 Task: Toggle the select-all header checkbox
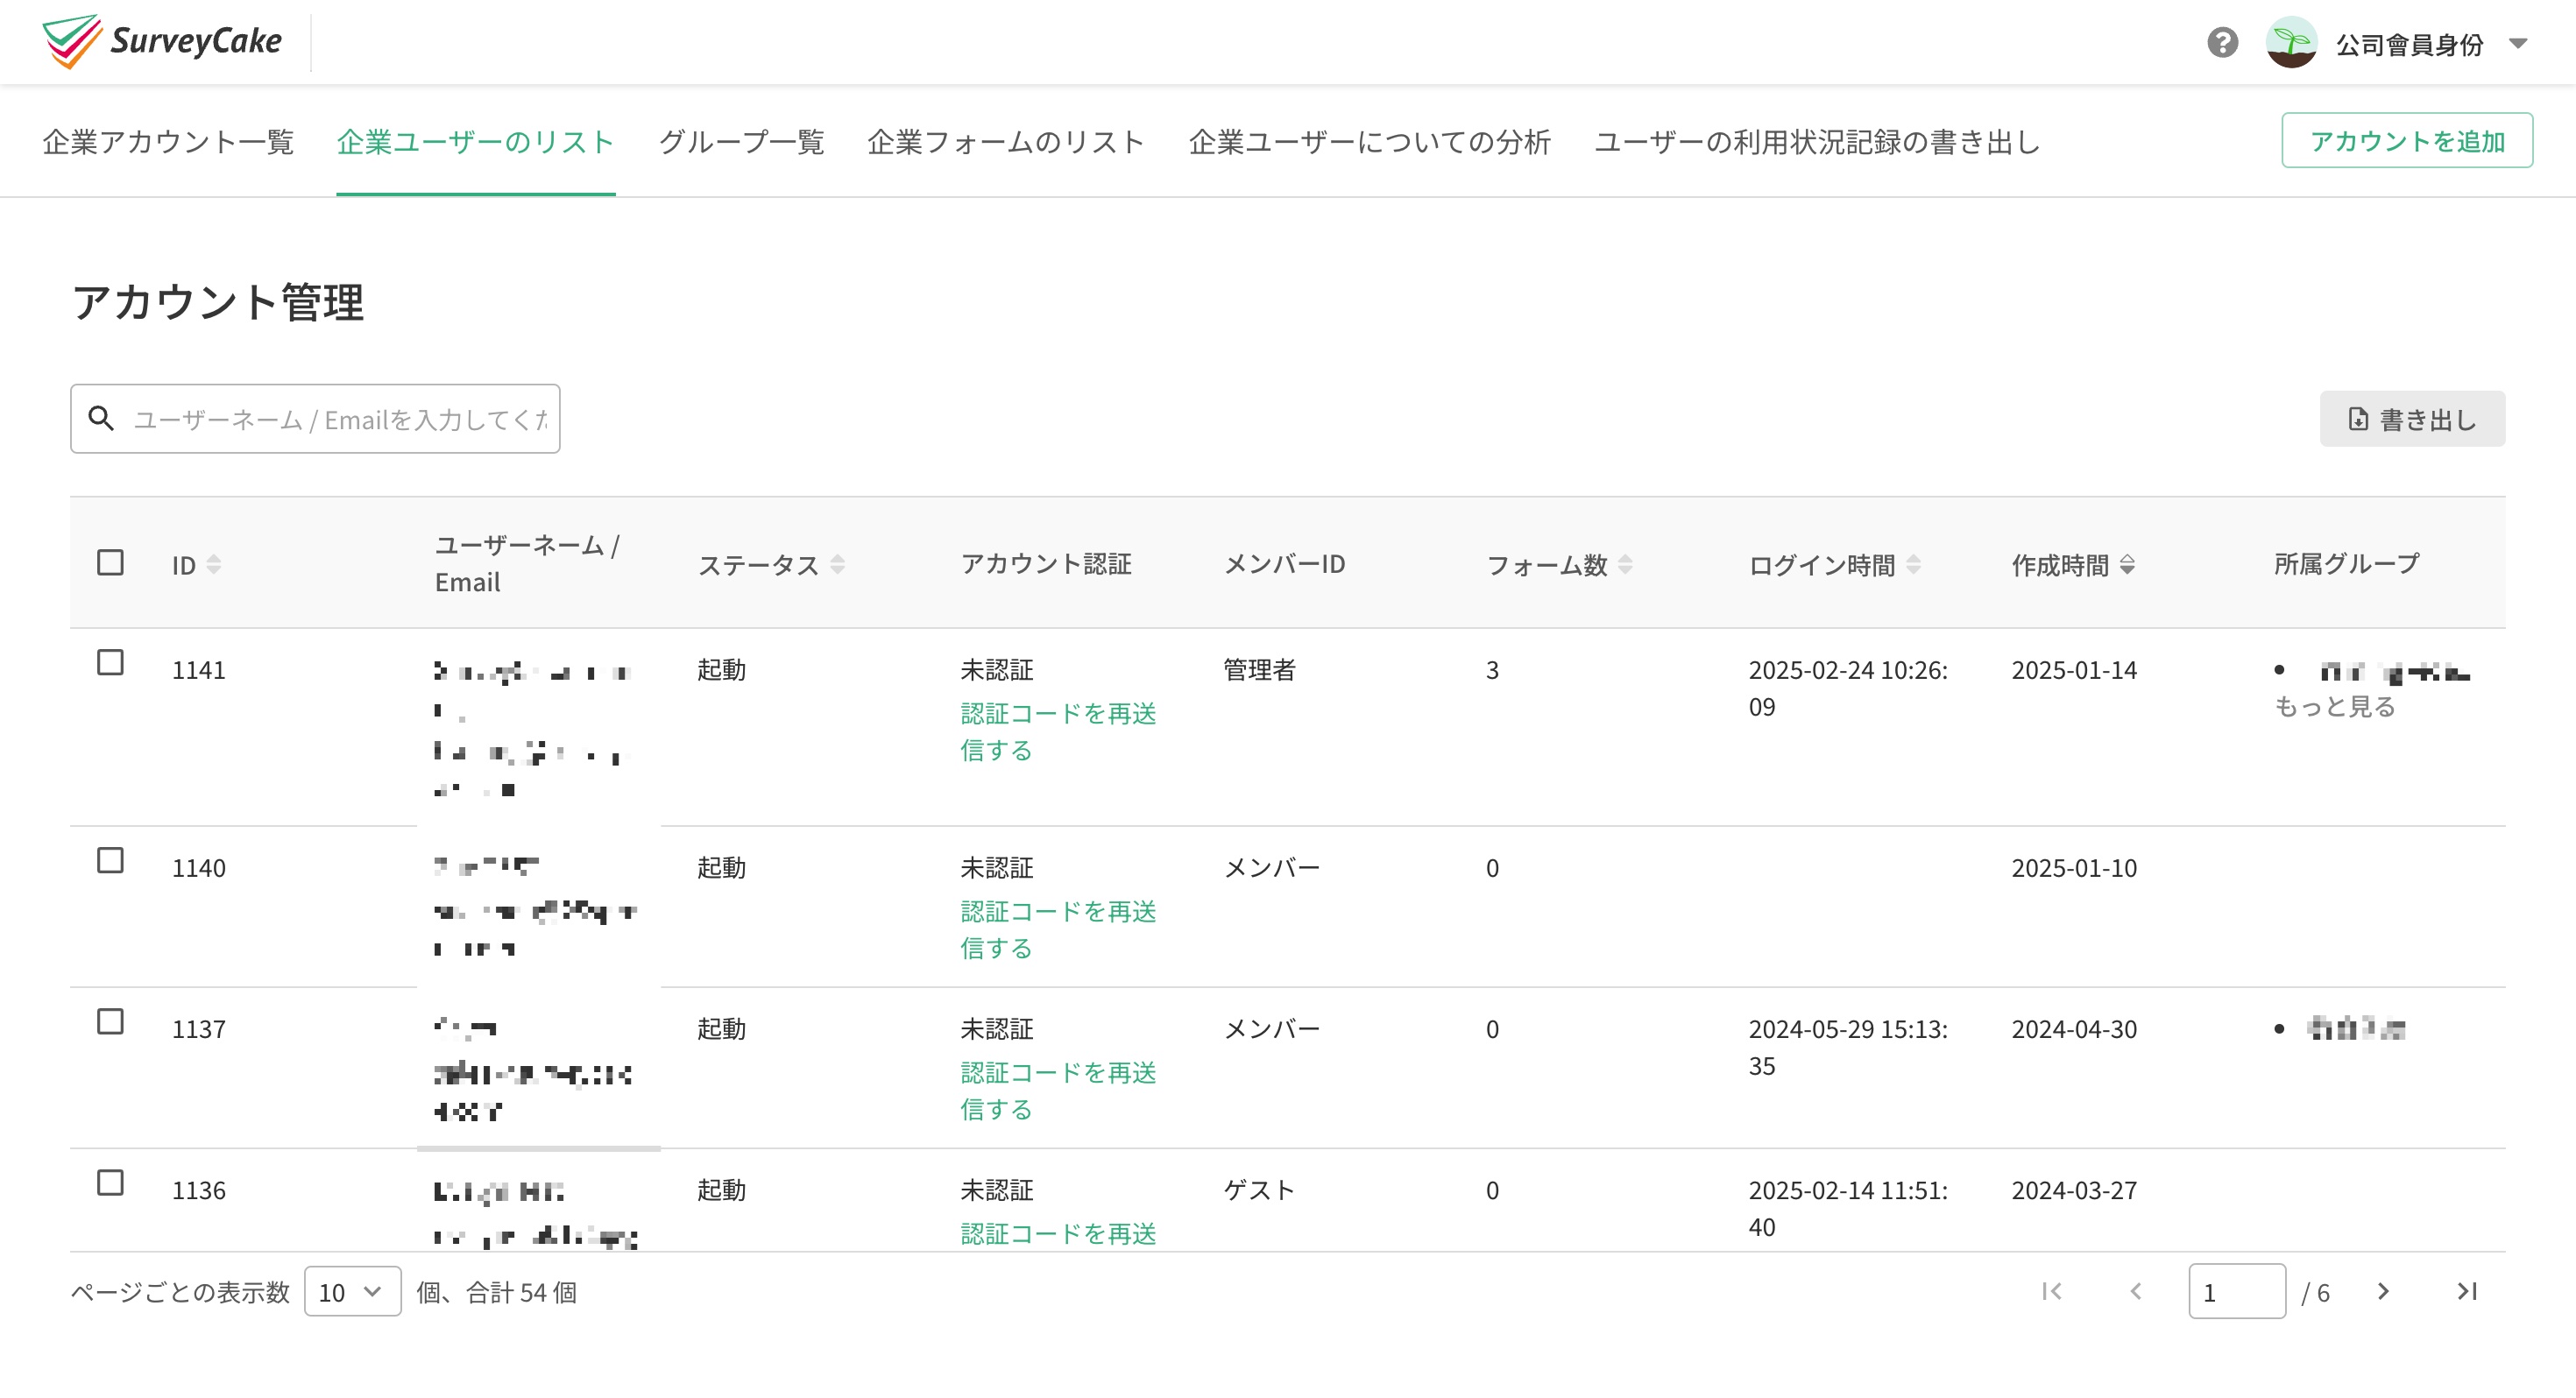point(110,563)
